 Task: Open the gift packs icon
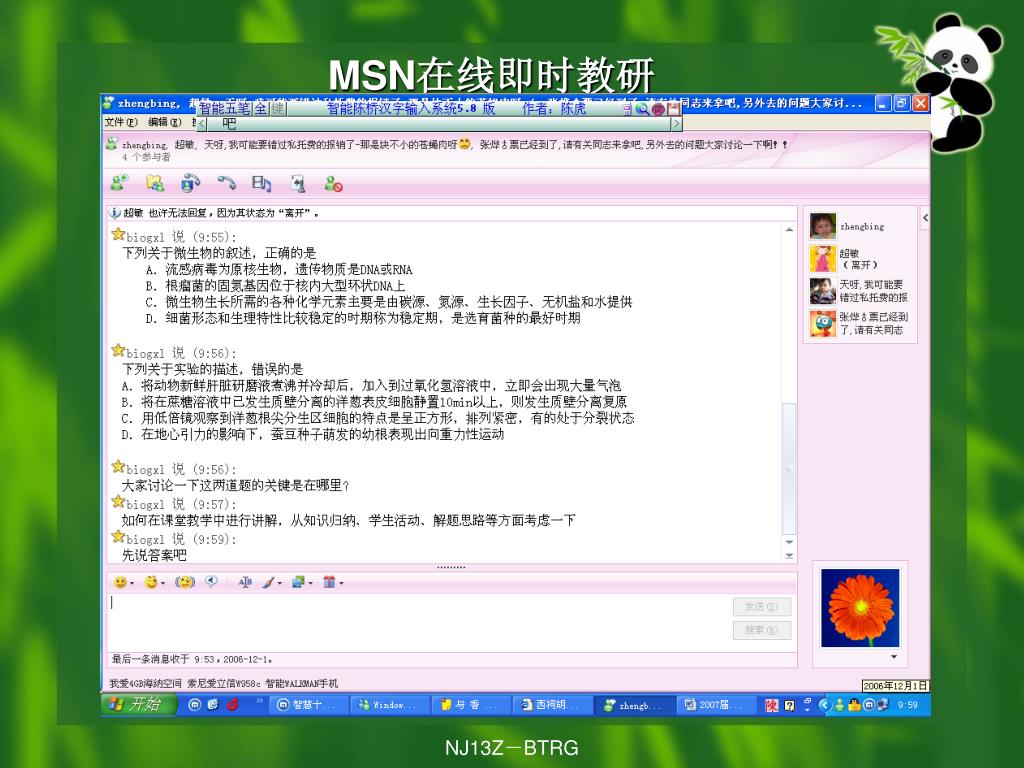[329, 582]
